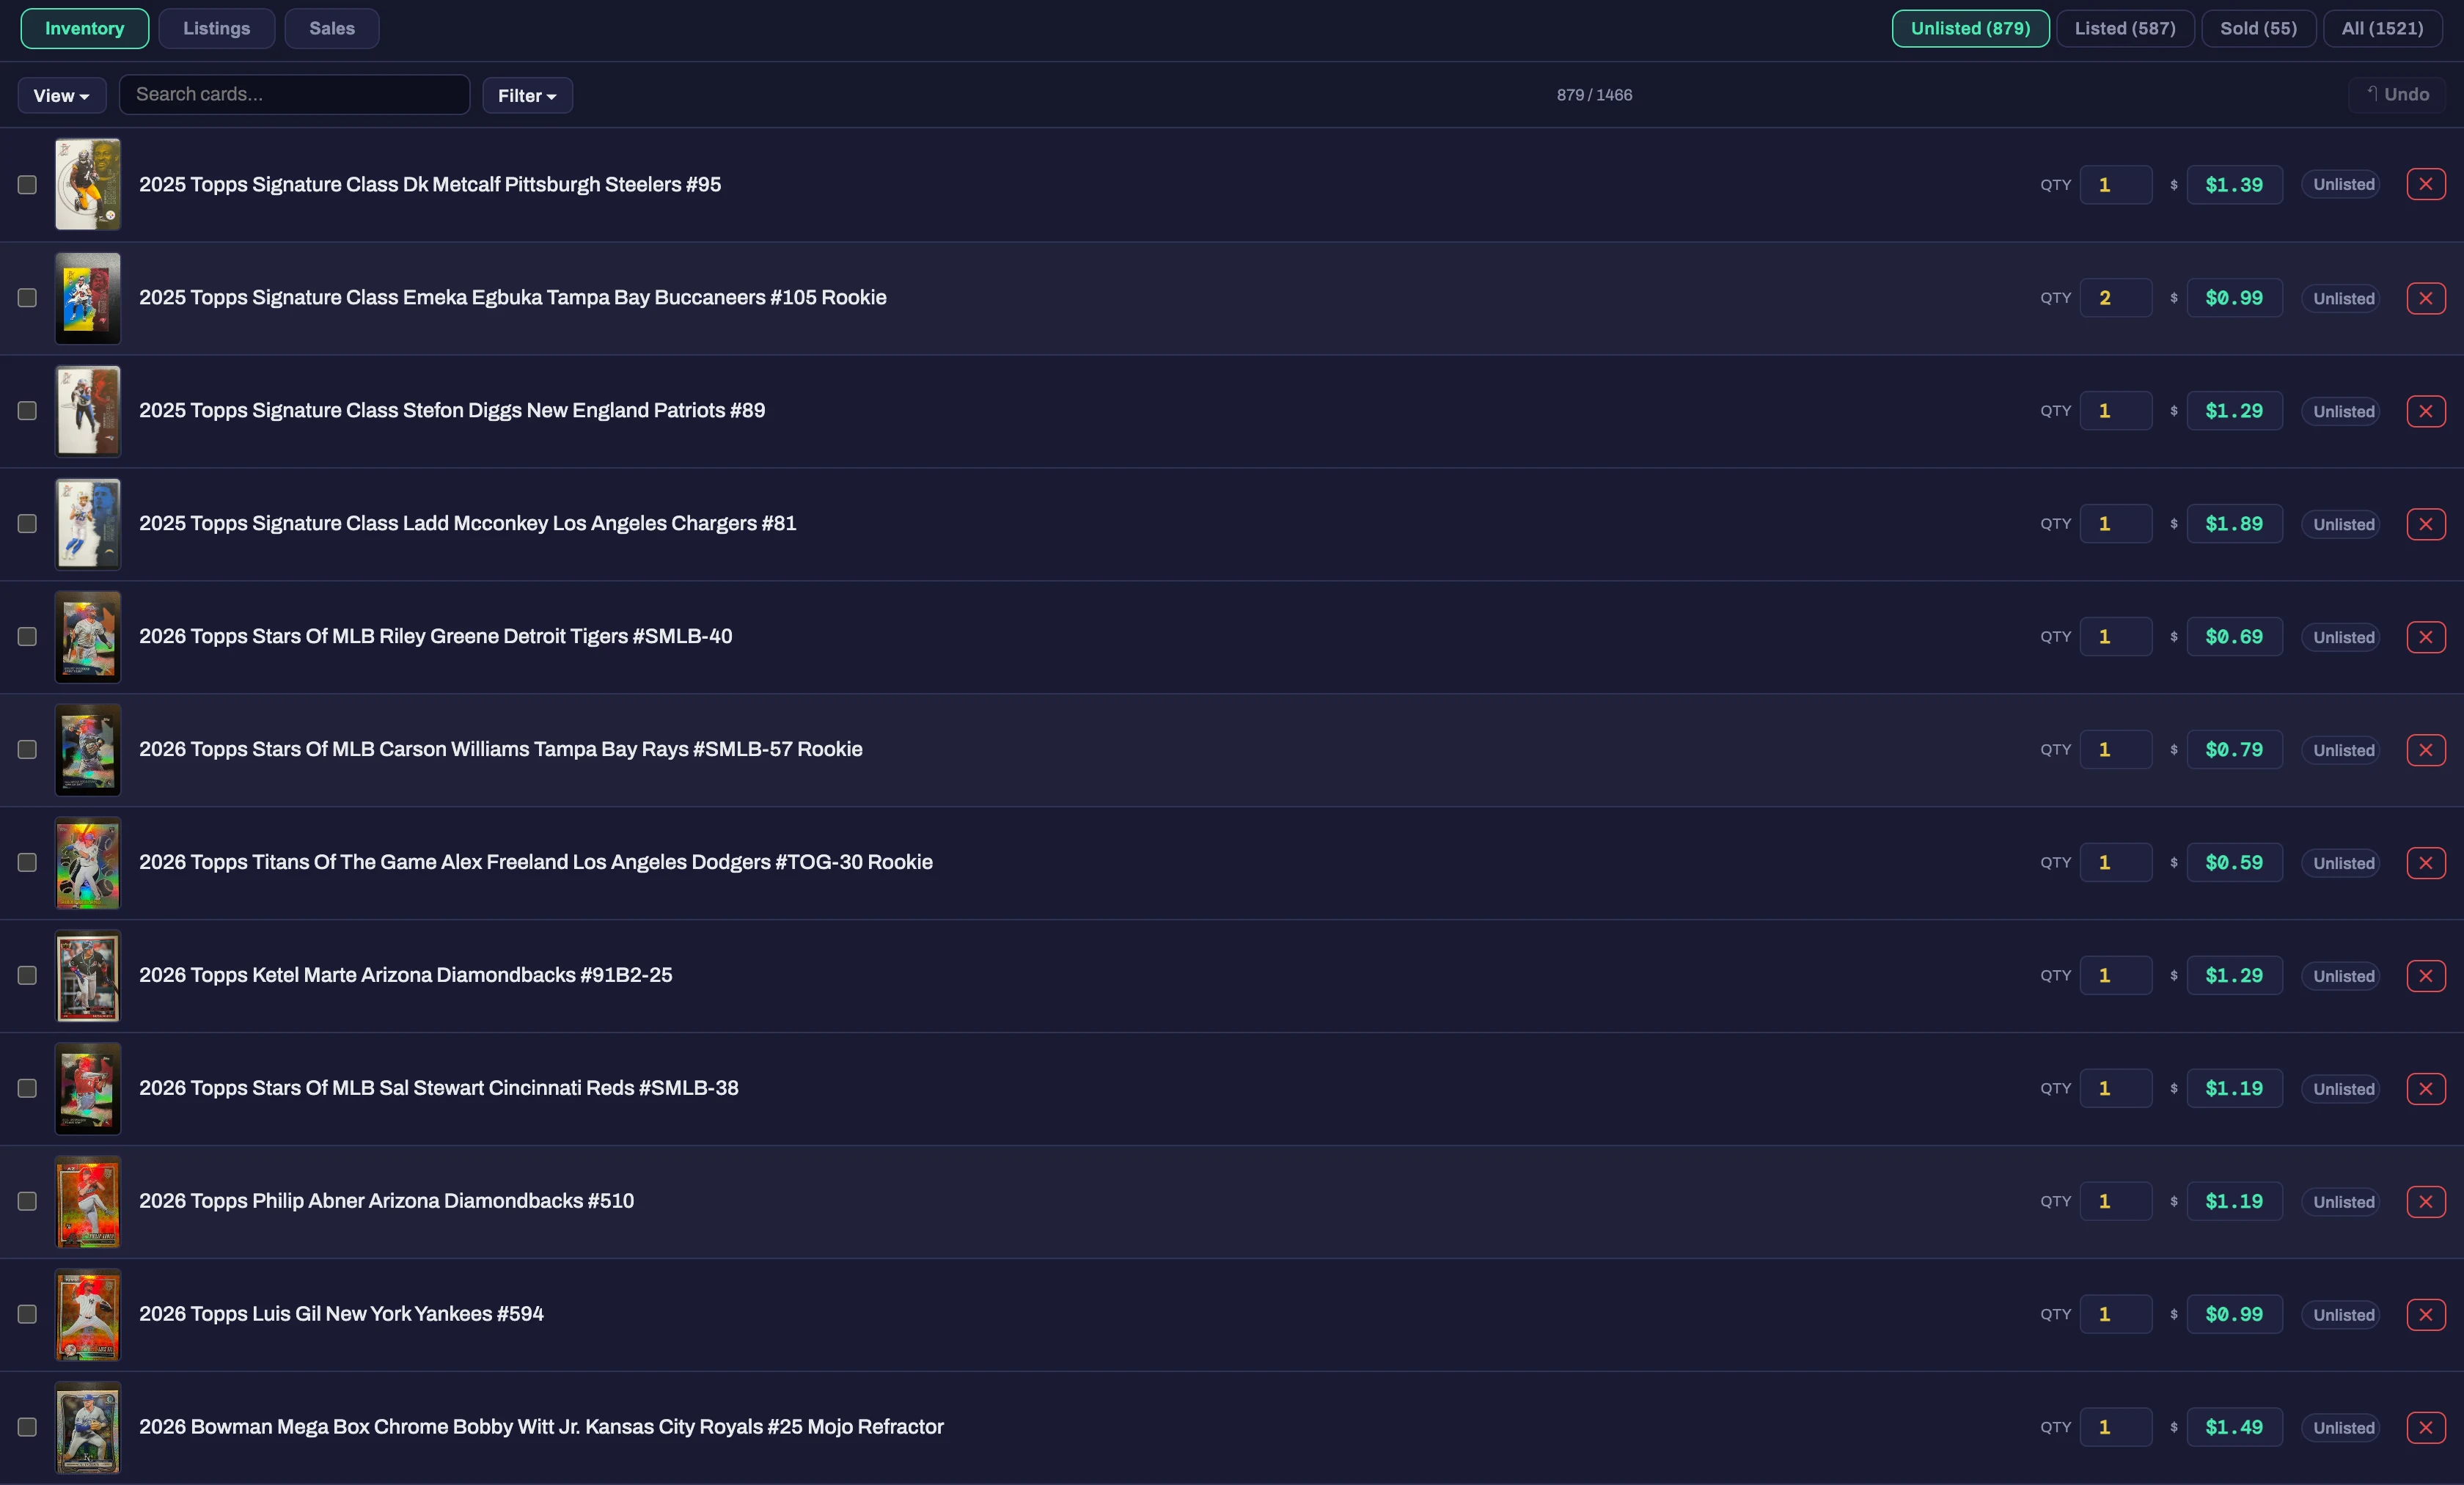Viewport: 2464px width, 1485px height.
Task: Open the Ketel Marte #91B2-25 card title
Action: [405, 975]
